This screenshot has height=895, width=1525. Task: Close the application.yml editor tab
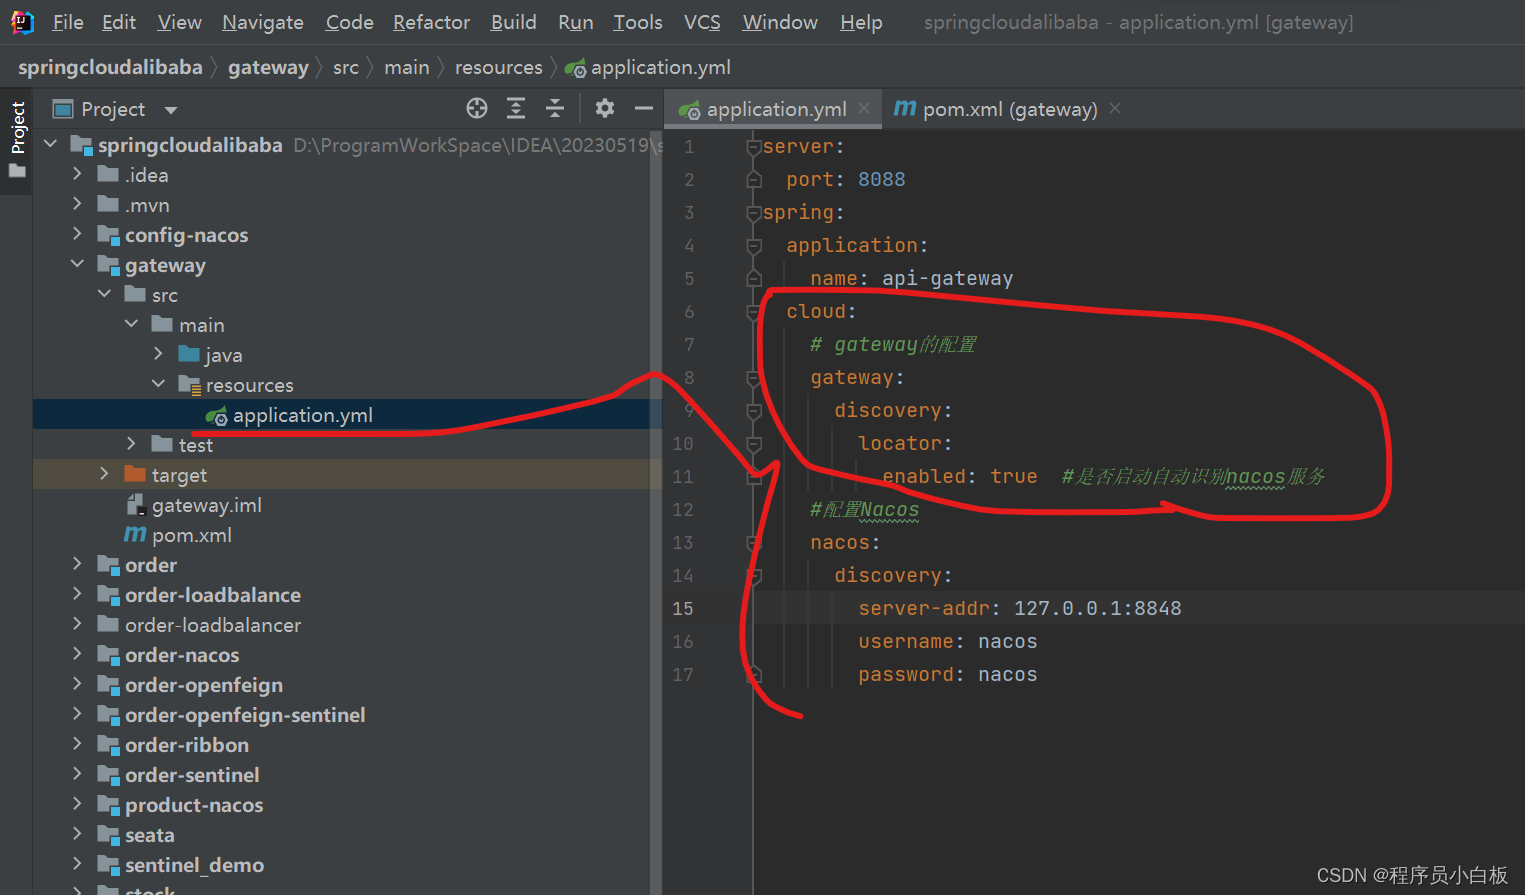pyautogui.click(x=864, y=108)
